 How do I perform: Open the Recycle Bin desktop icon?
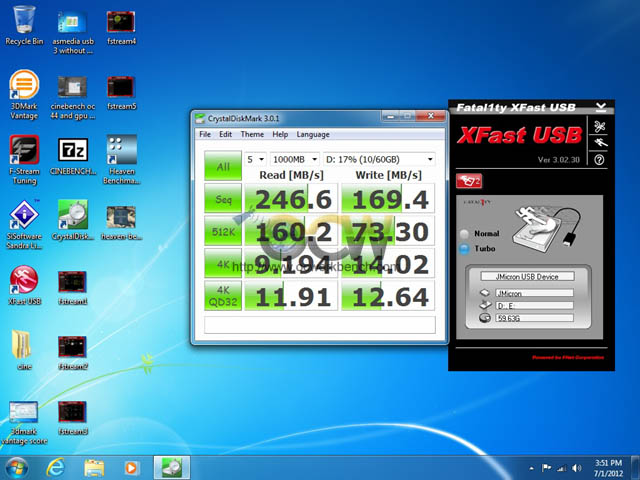[x=24, y=24]
